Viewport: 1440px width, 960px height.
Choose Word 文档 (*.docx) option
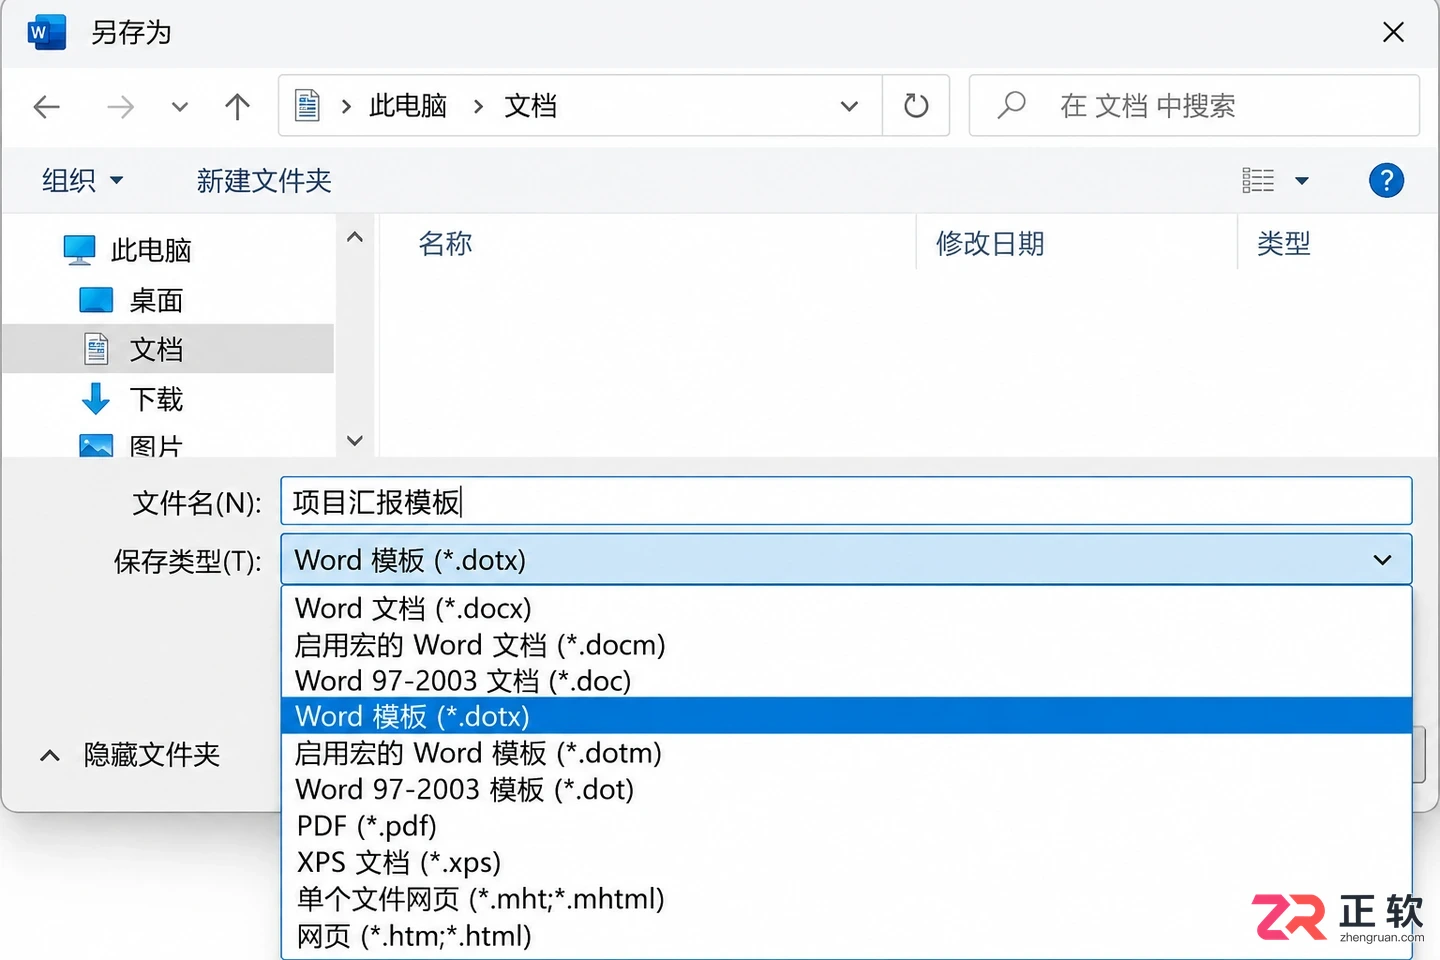[x=846, y=608]
